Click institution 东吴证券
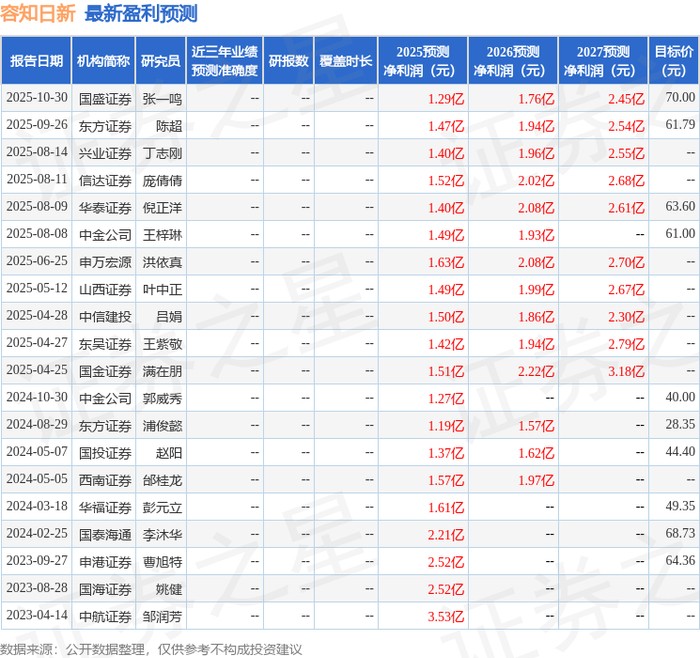Viewport: 700px width, 658px height. pyautogui.click(x=105, y=344)
